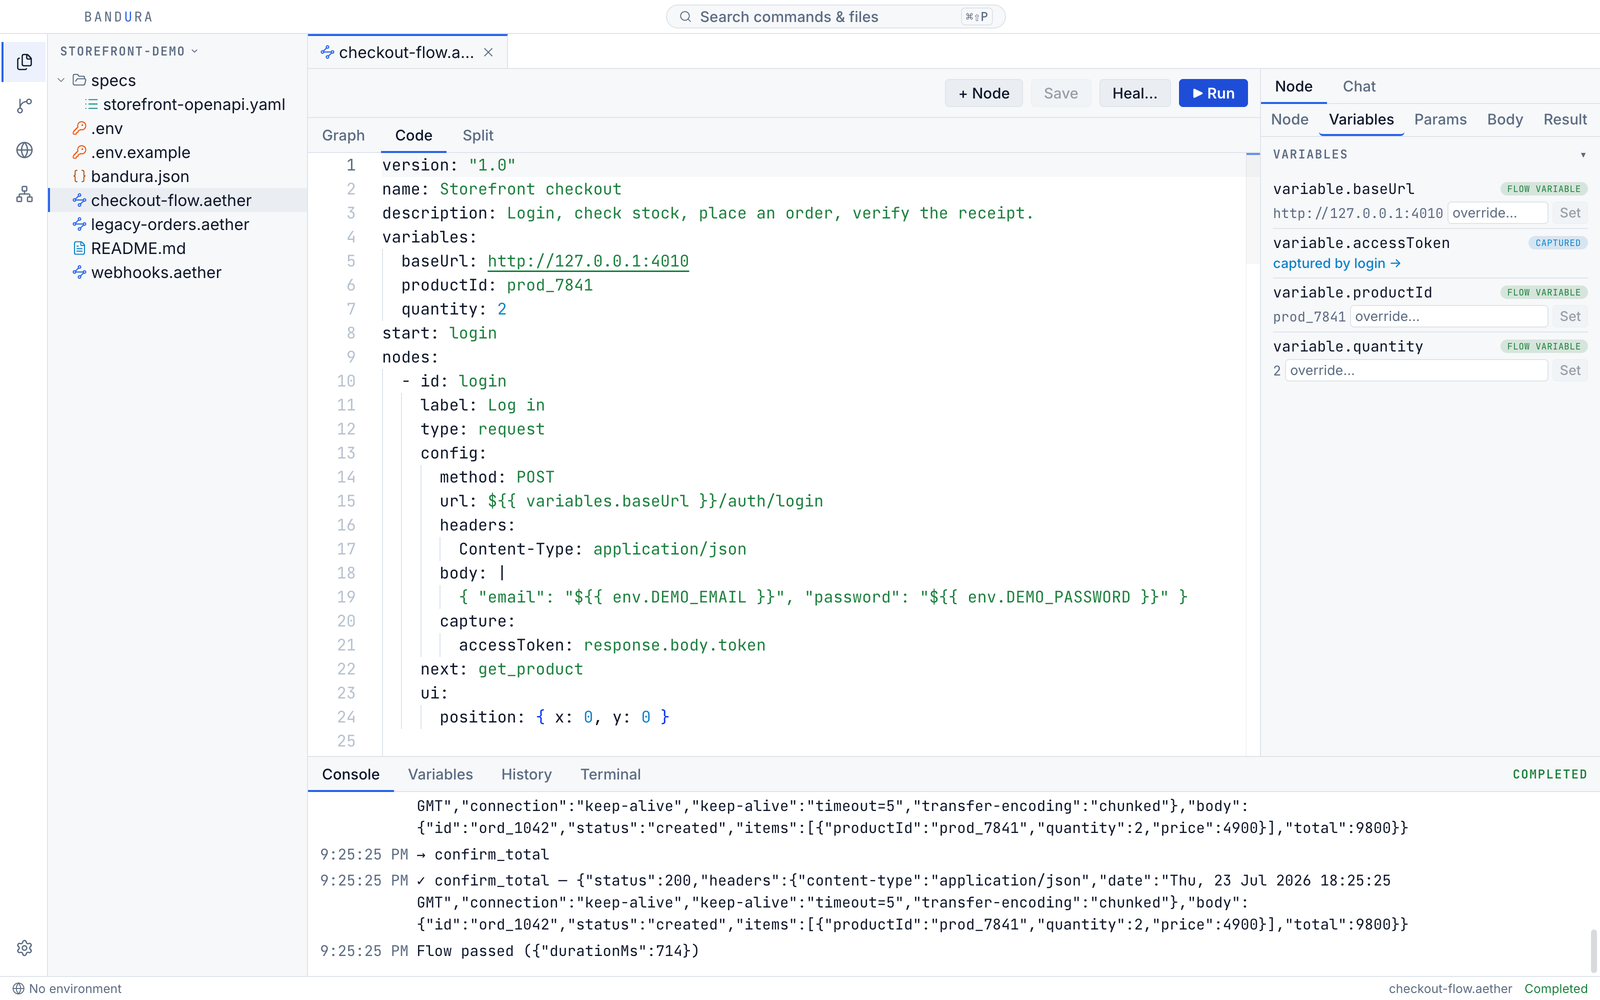Click the Heal... button
The height and width of the screenshot is (1000, 1600).
pos(1135,93)
